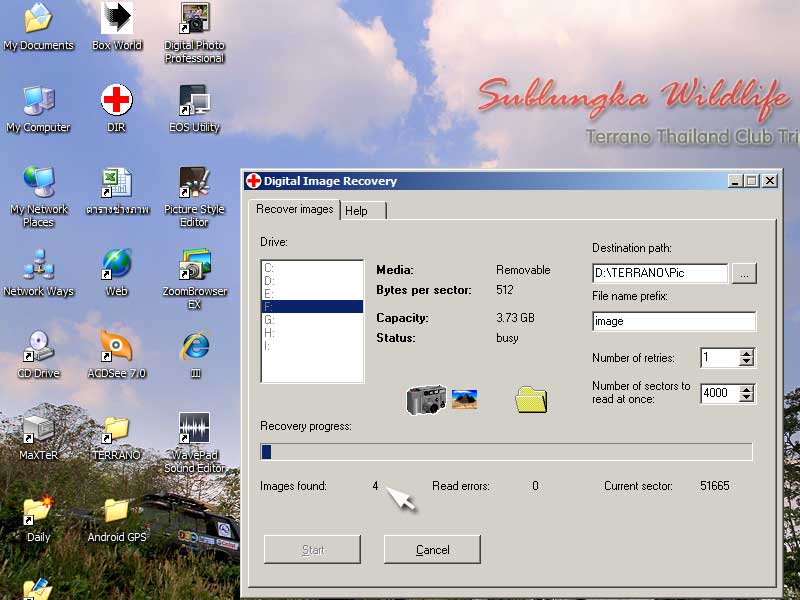Click the recovery progress bar

[506, 452]
